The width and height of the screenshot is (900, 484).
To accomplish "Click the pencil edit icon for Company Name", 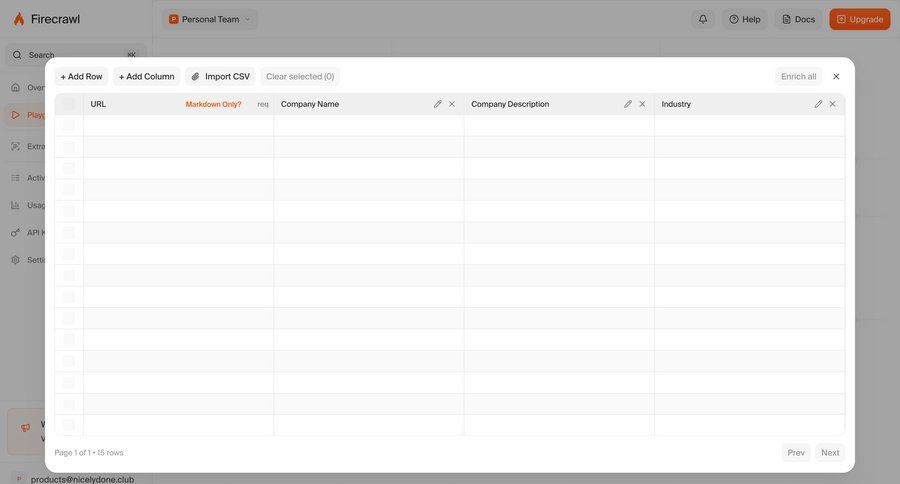I will (x=437, y=104).
